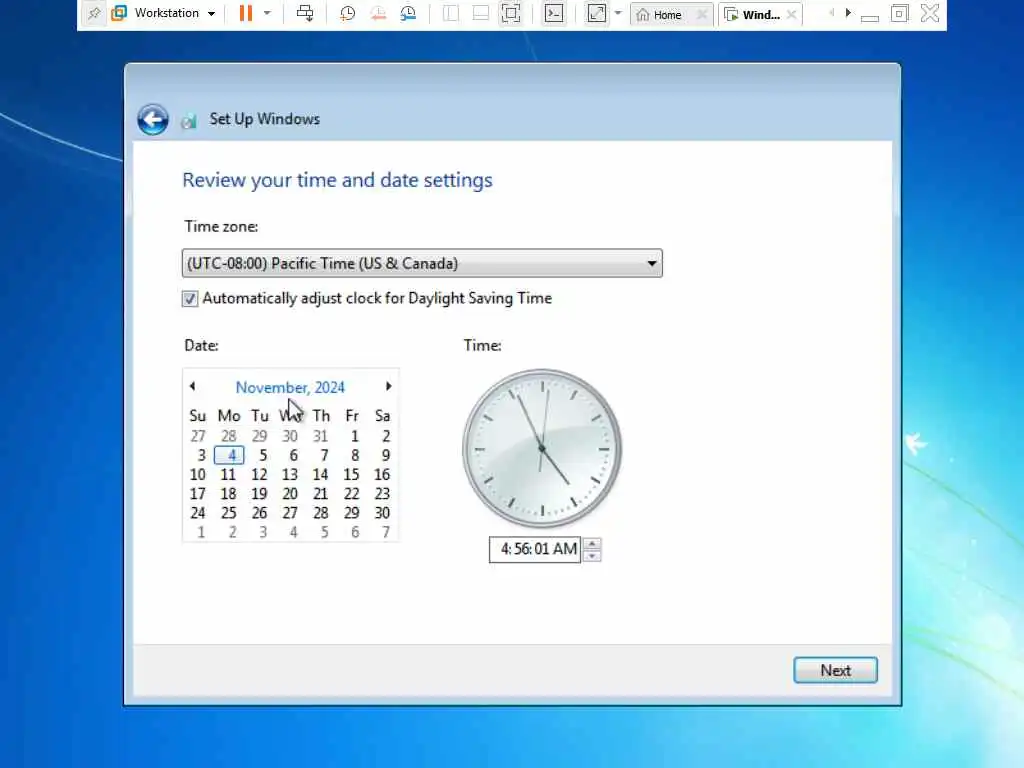Open the Time zone dropdown
The height and width of the screenshot is (768, 1024).
(422, 263)
